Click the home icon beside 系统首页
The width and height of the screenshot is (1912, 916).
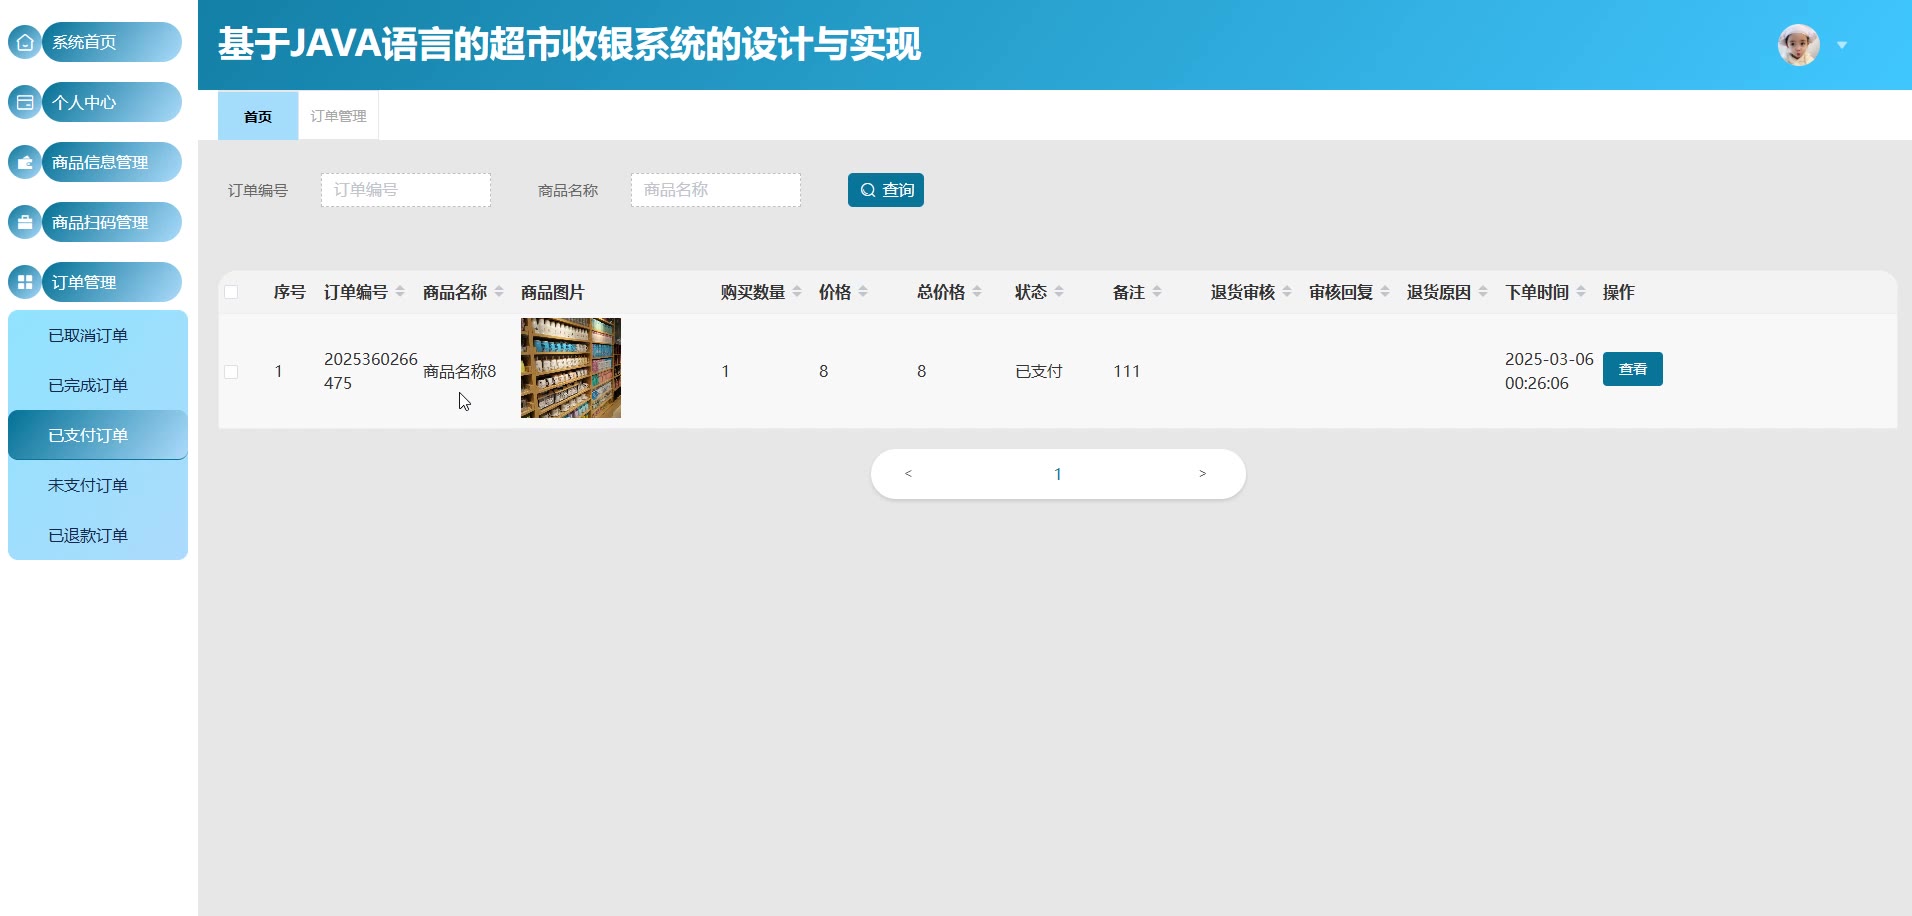click(x=25, y=42)
